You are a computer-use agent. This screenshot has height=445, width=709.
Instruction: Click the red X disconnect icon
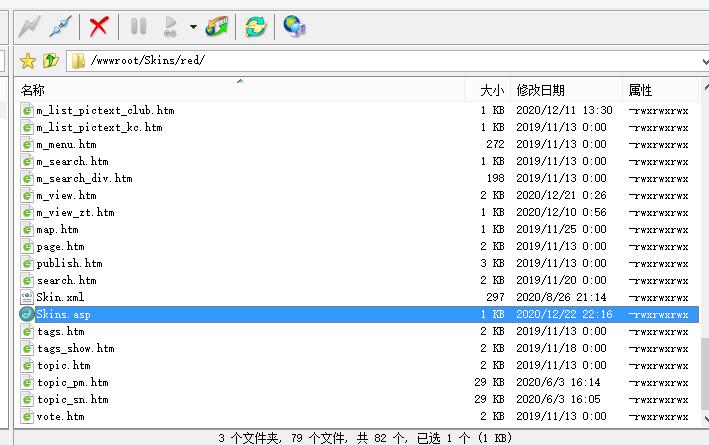point(99,26)
